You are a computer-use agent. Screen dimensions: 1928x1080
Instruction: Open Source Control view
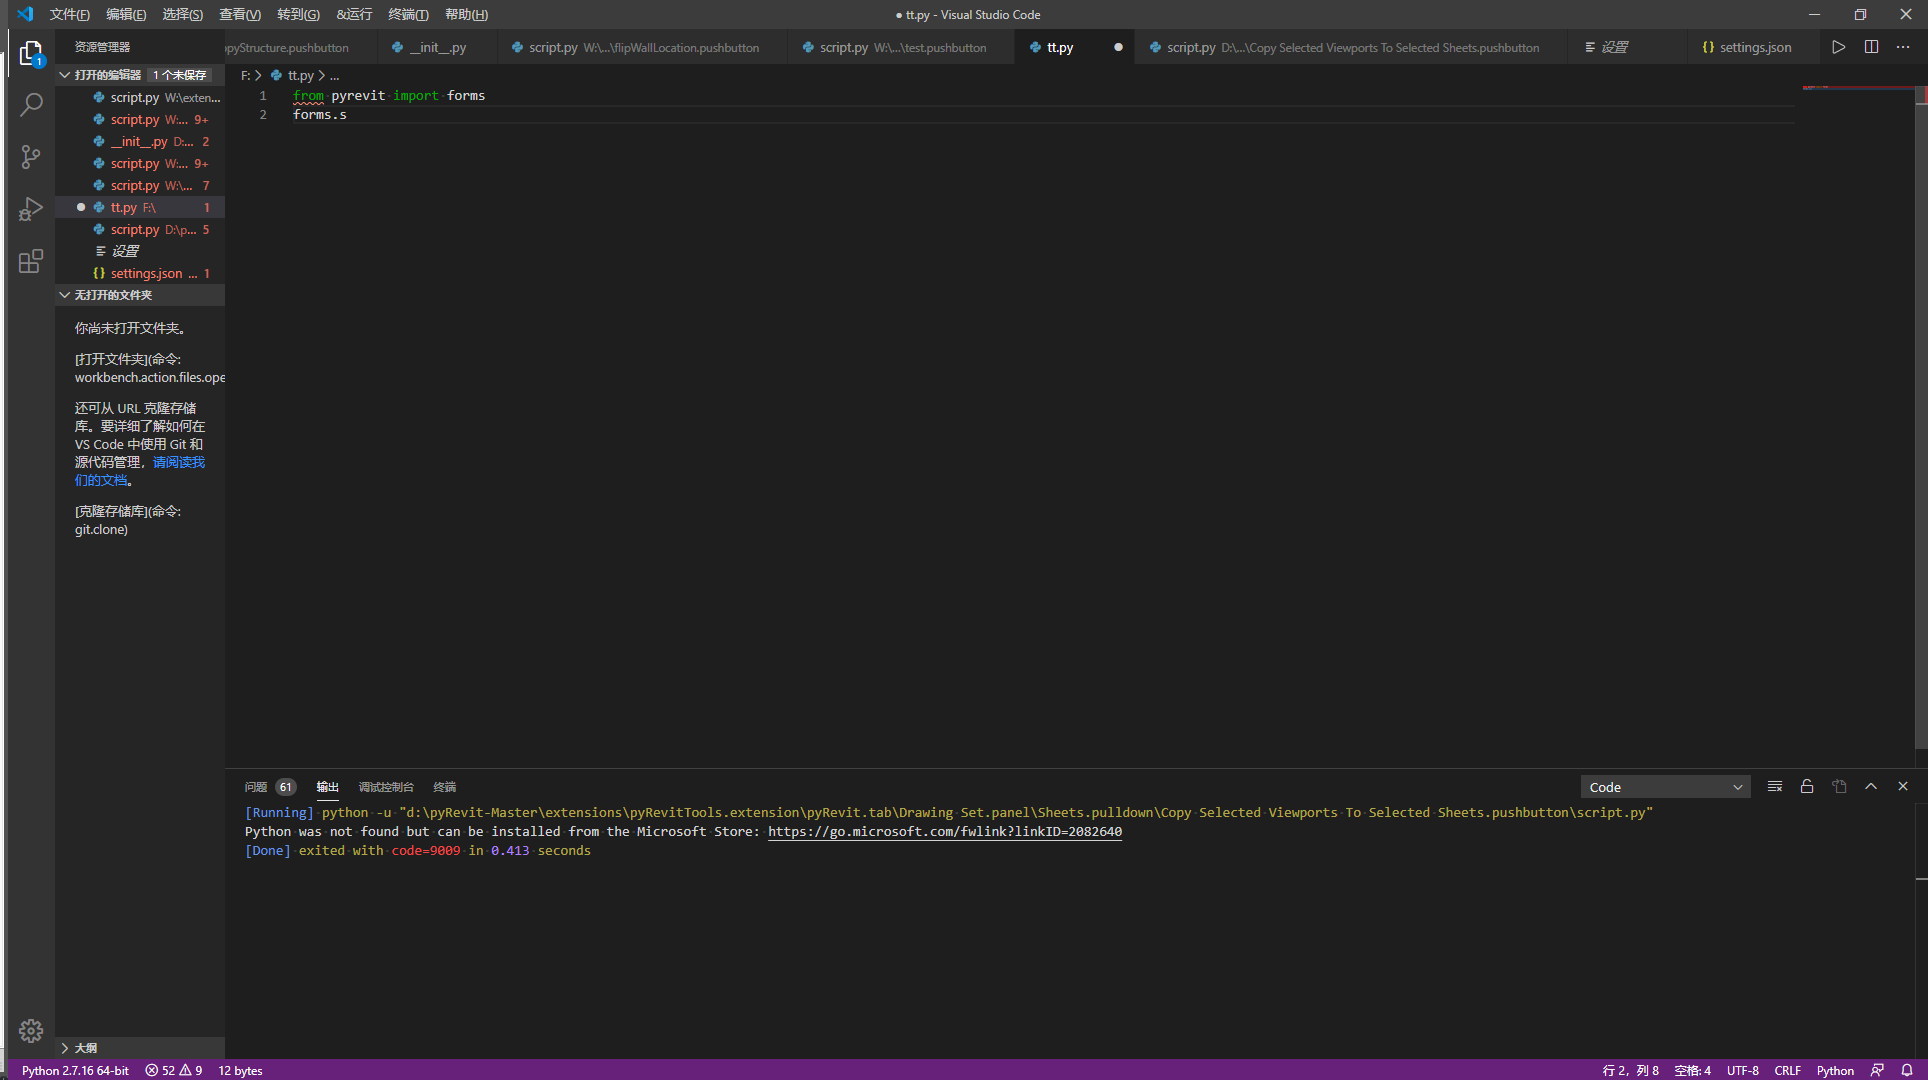pyautogui.click(x=31, y=156)
